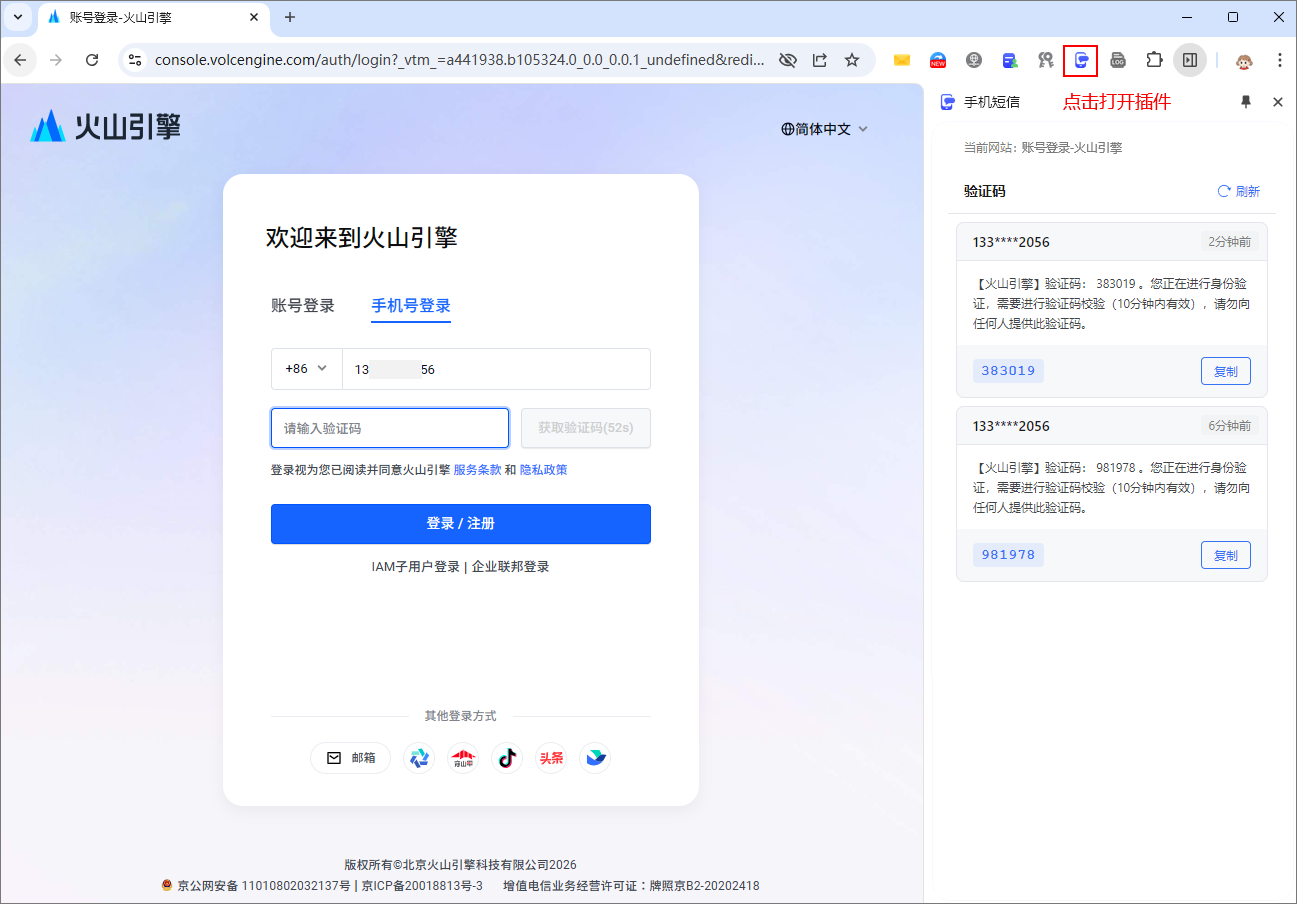Click the crossed-out eye icon in address bar
Screen dimensions: 1297x904
coord(788,60)
